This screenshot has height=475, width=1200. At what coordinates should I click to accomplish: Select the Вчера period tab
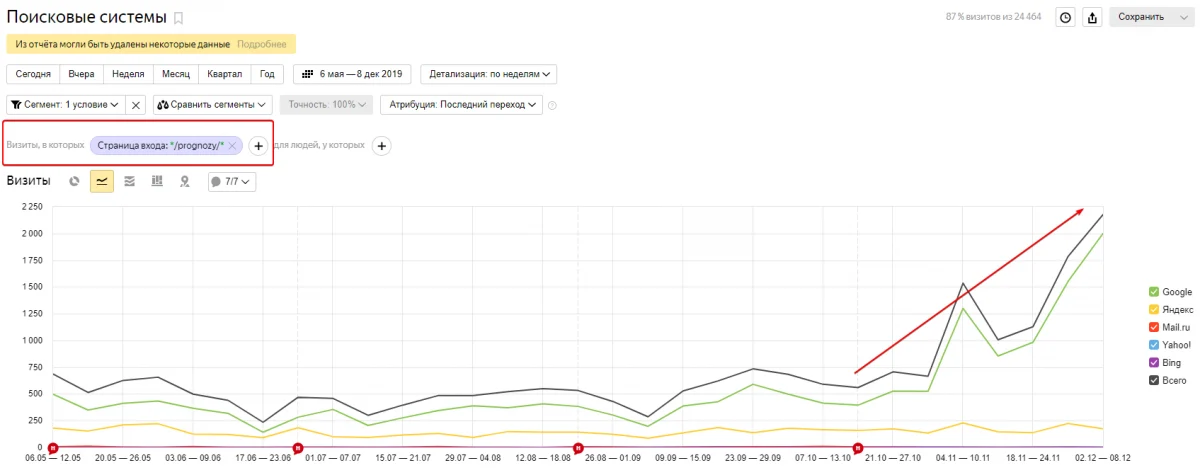point(82,74)
